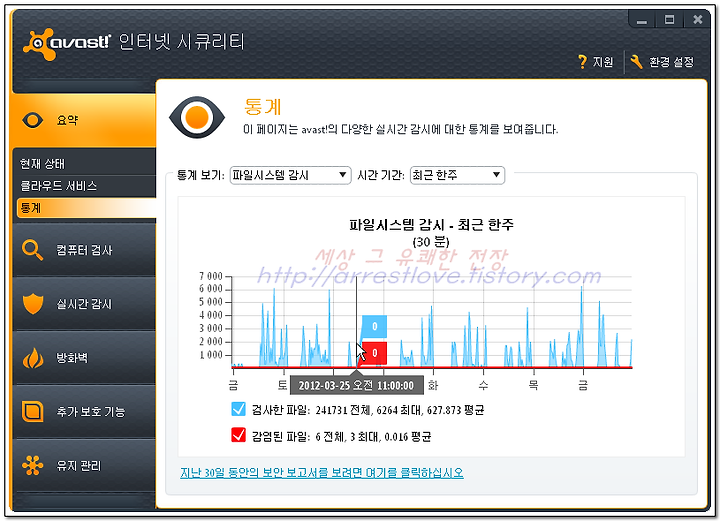Click the 유지 관리 gear-flower icon

pyautogui.click(x=33, y=465)
